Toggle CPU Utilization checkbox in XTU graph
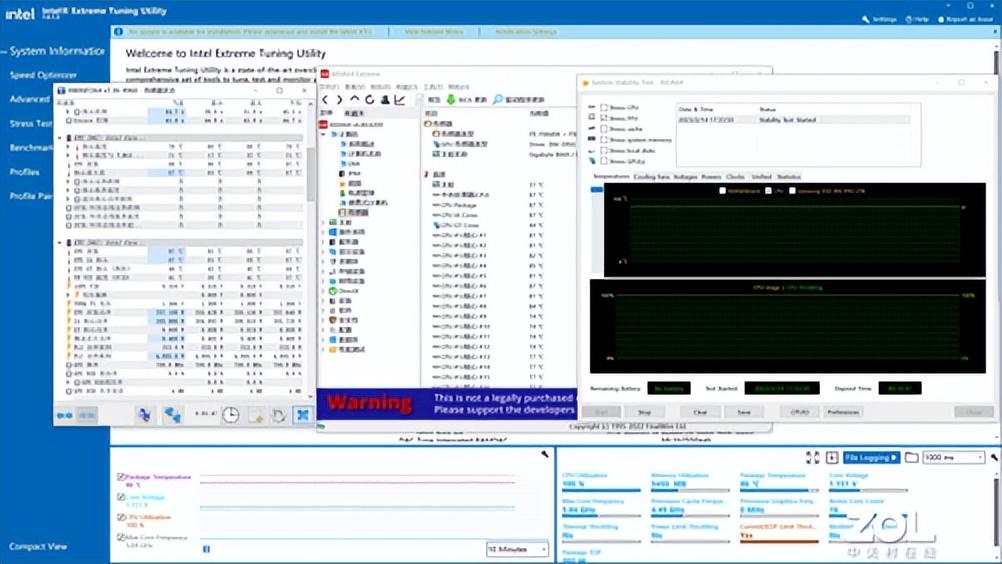The image size is (1002, 564). click(x=121, y=517)
